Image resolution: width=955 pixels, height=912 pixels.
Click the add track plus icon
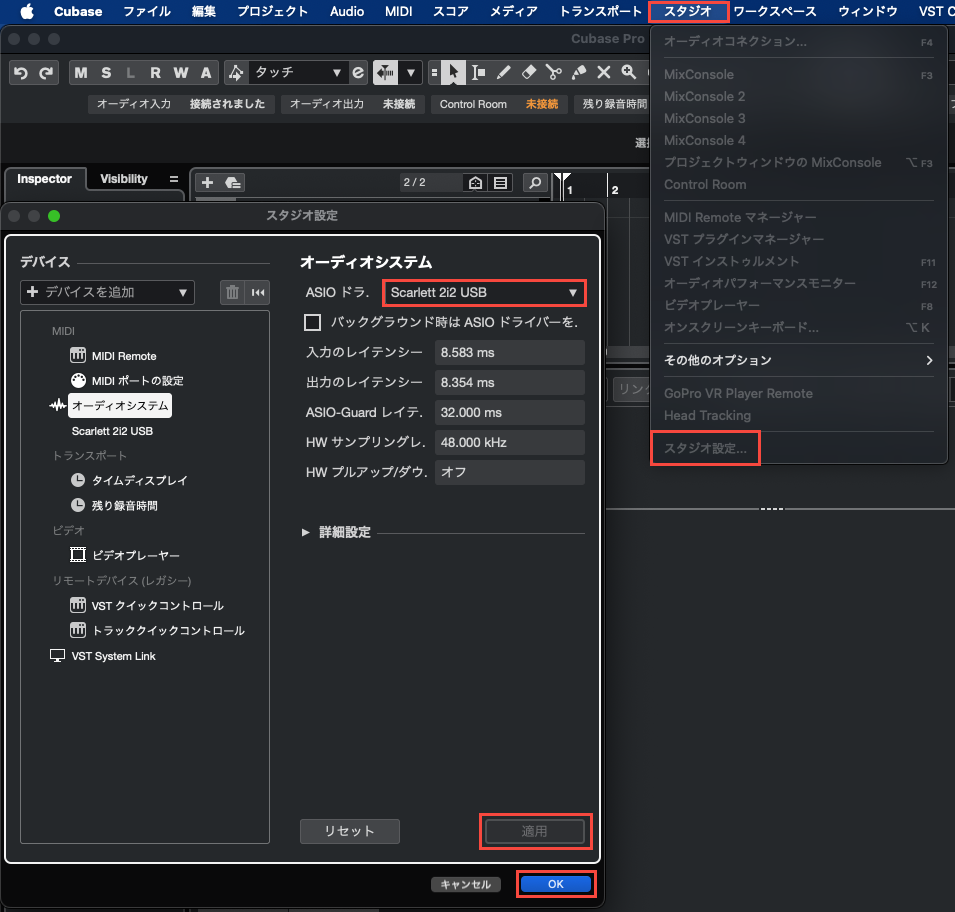207,182
